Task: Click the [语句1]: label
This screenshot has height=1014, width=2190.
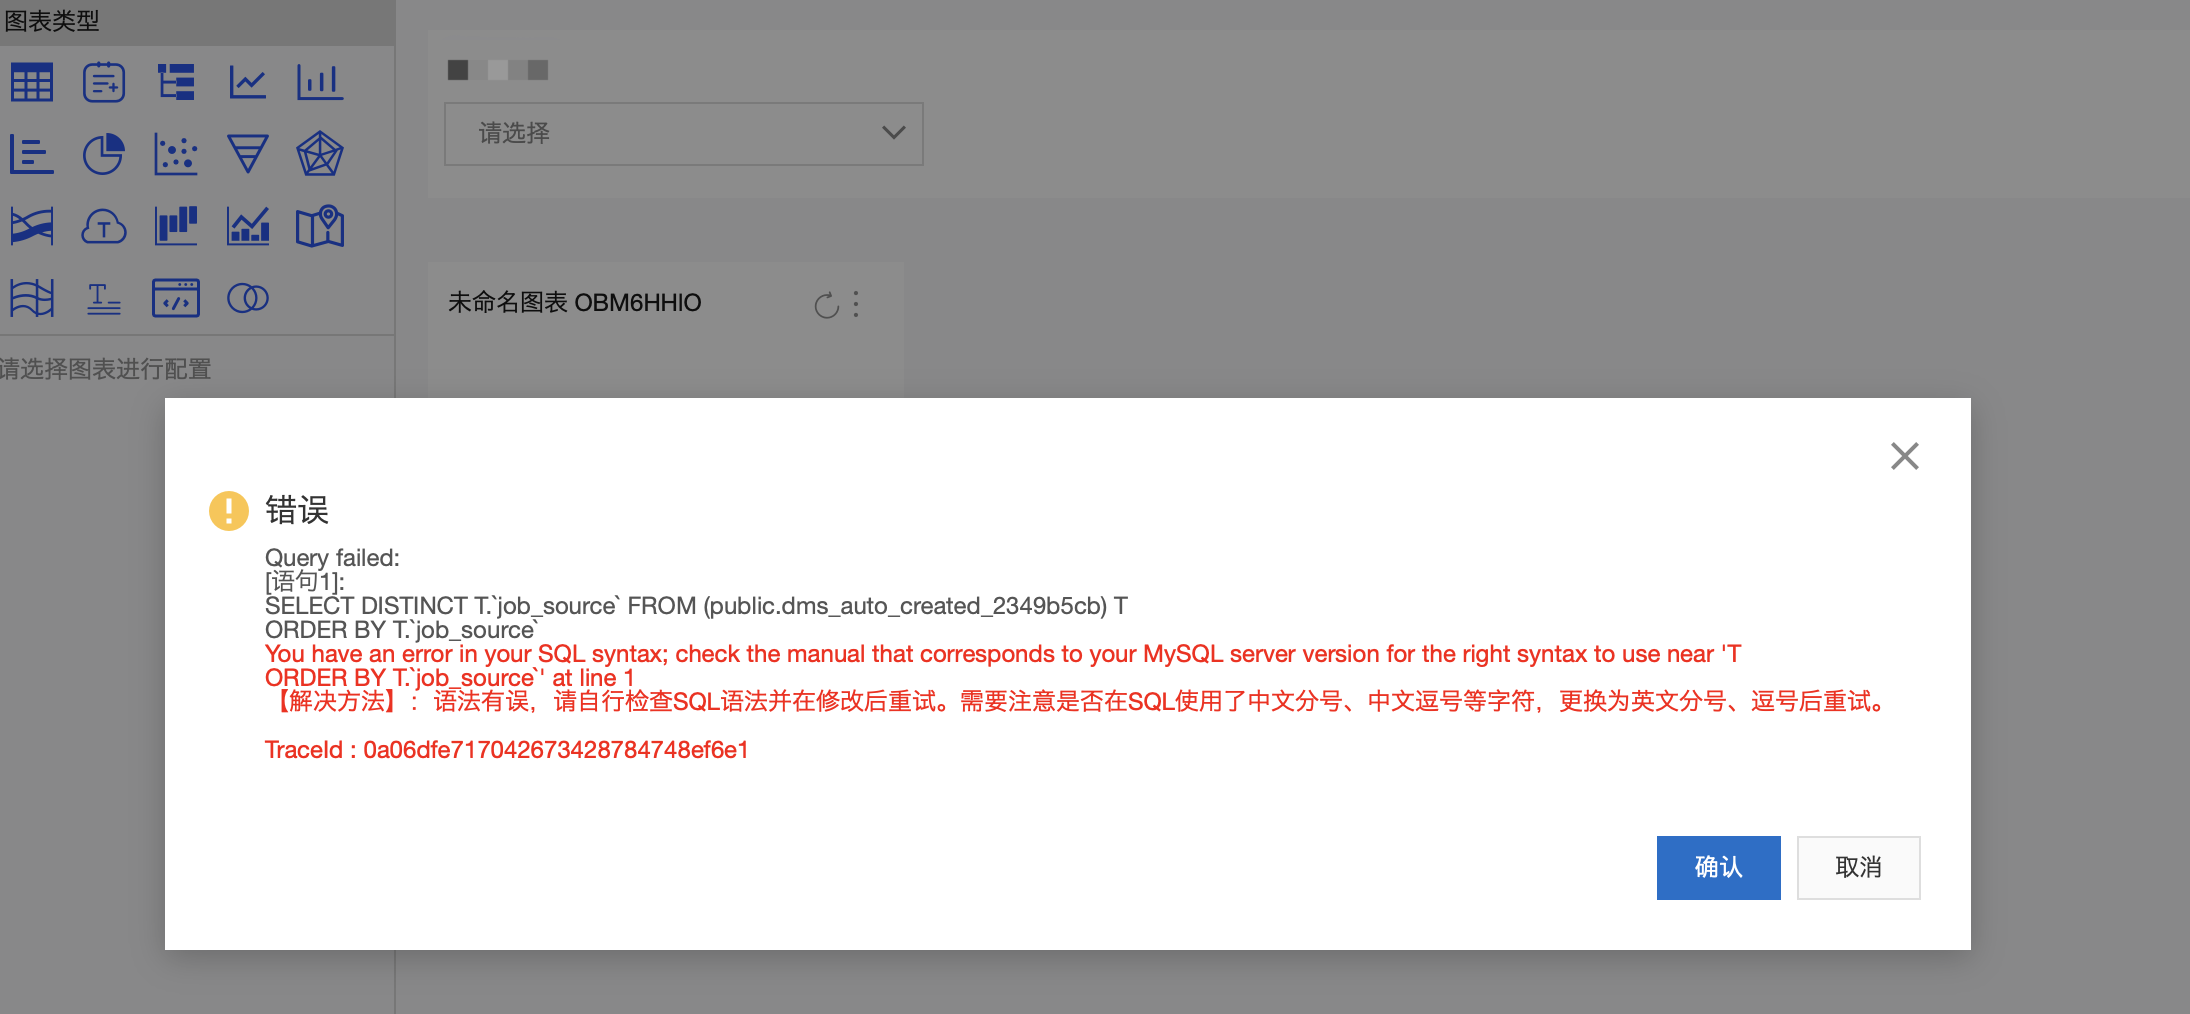Action: 304,582
